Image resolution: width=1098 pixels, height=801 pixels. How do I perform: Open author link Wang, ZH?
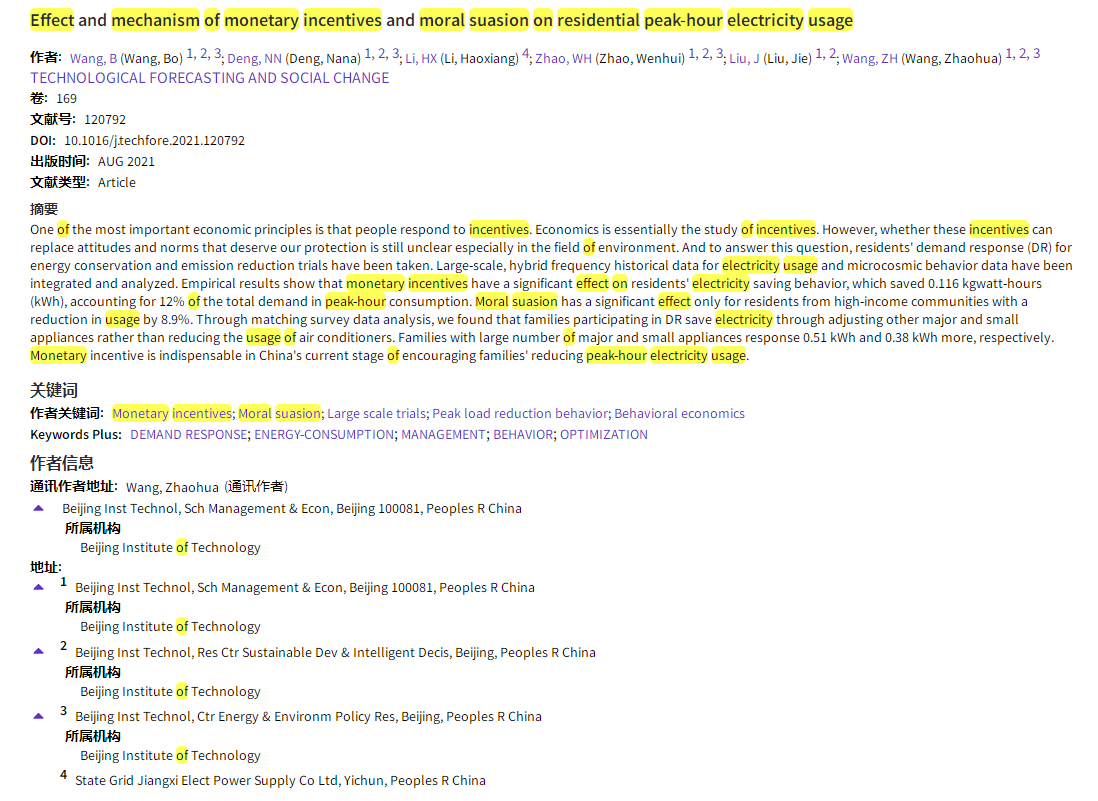[869, 59]
